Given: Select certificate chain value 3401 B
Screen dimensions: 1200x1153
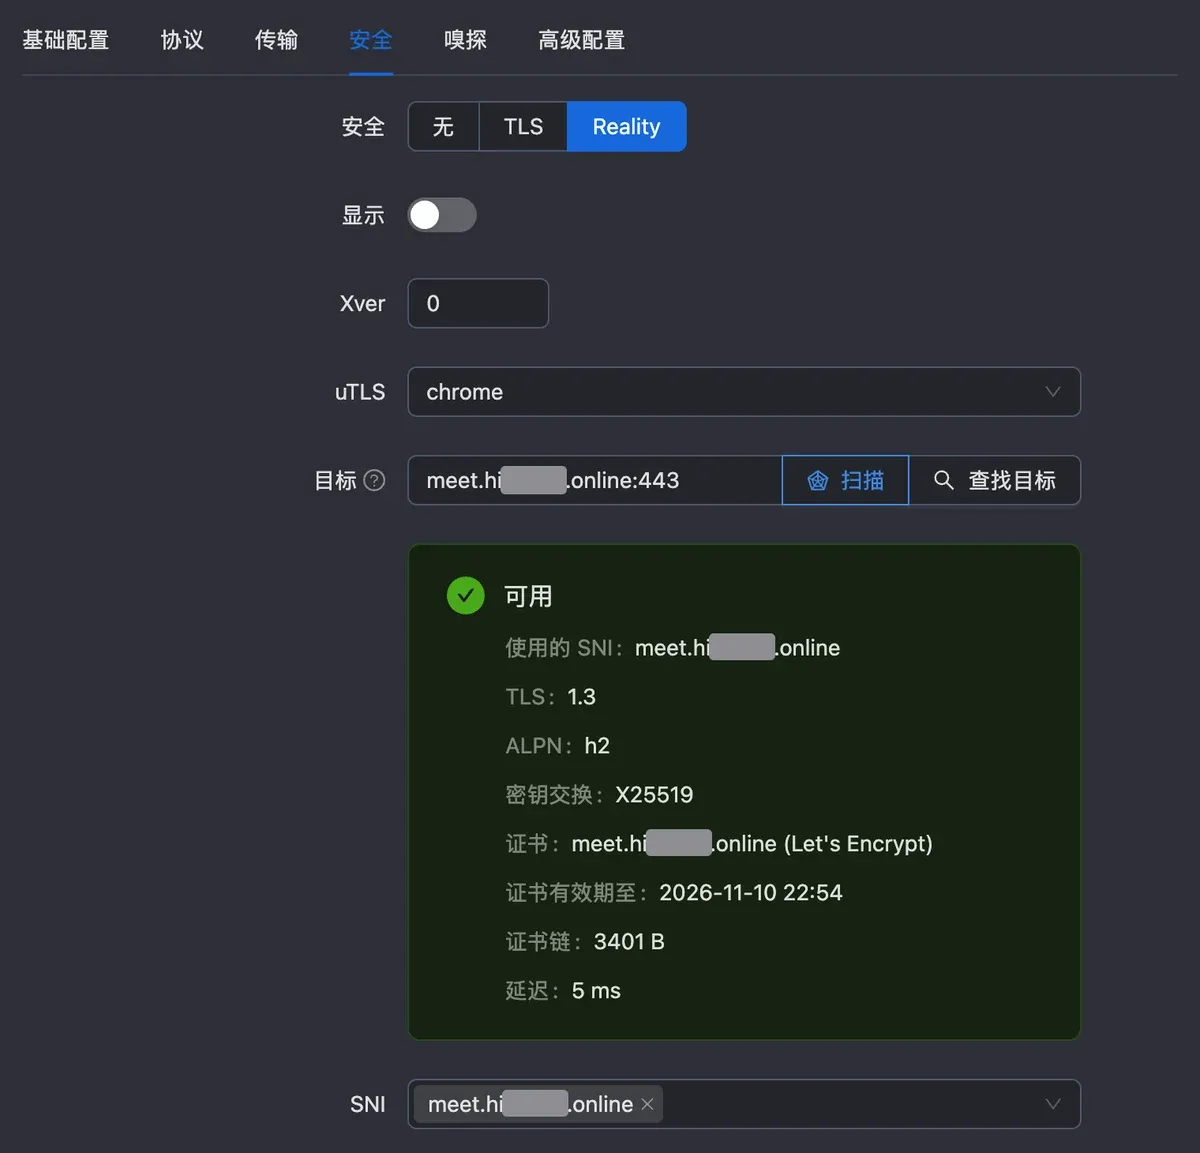Looking at the screenshot, I should tap(629, 942).
